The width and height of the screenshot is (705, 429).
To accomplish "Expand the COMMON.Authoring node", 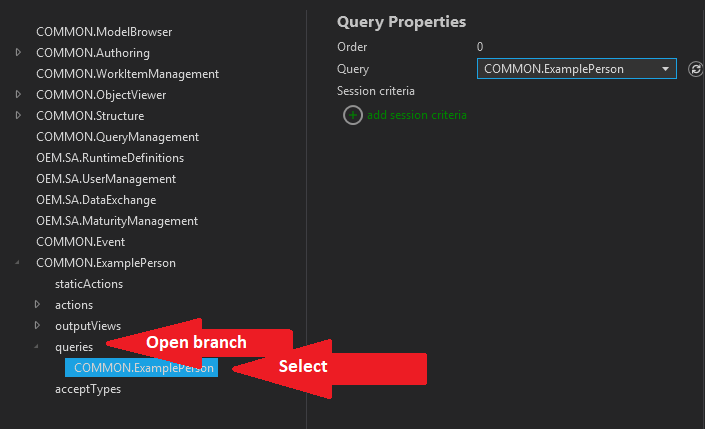I will pos(18,53).
